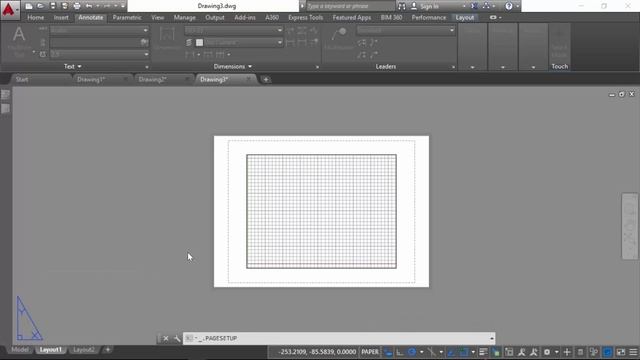Click the Multileader tool icon
640x360 pixels.
point(339,34)
